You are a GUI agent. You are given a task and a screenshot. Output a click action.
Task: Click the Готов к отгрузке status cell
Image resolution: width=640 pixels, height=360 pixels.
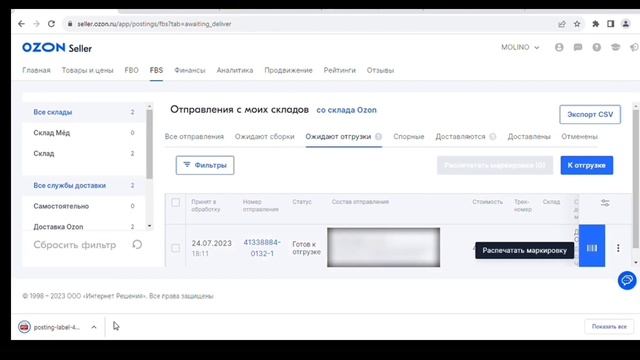(x=307, y=248)
